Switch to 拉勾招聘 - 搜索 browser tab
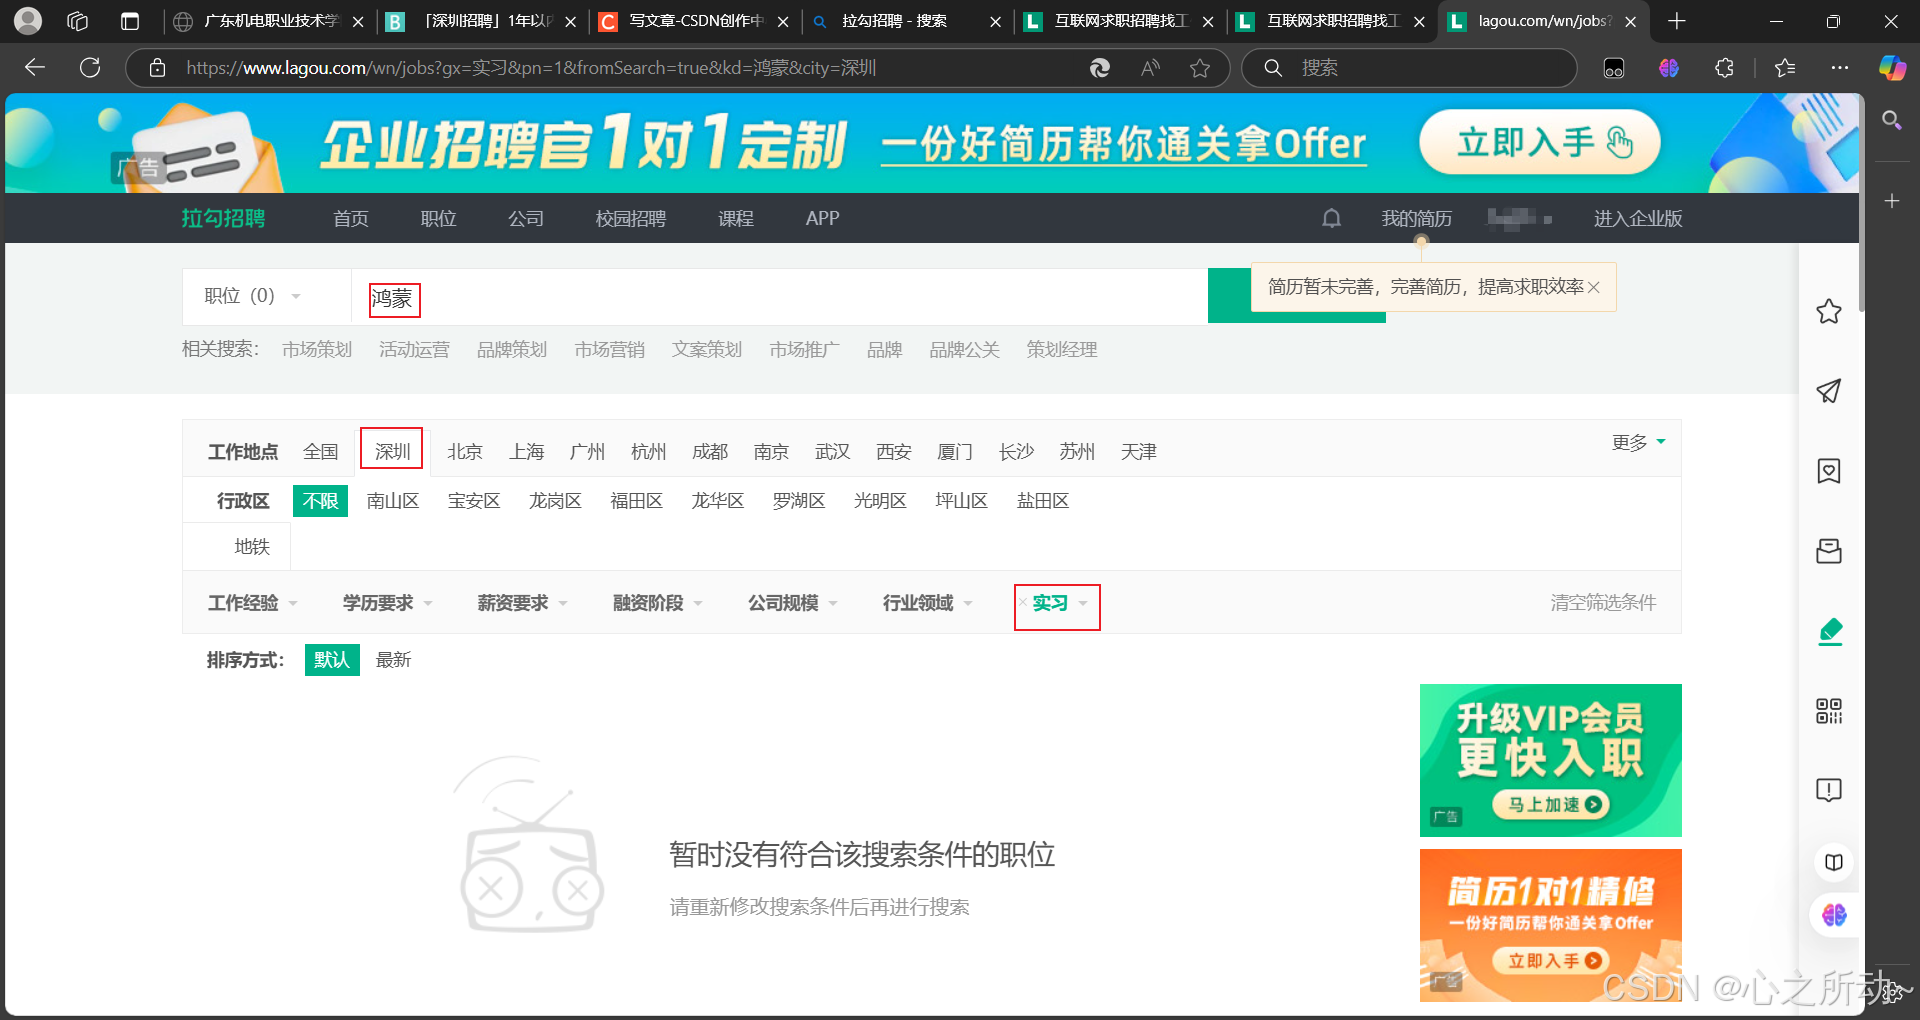This screenshot has height=1020, width=1920. click(908, 21)
